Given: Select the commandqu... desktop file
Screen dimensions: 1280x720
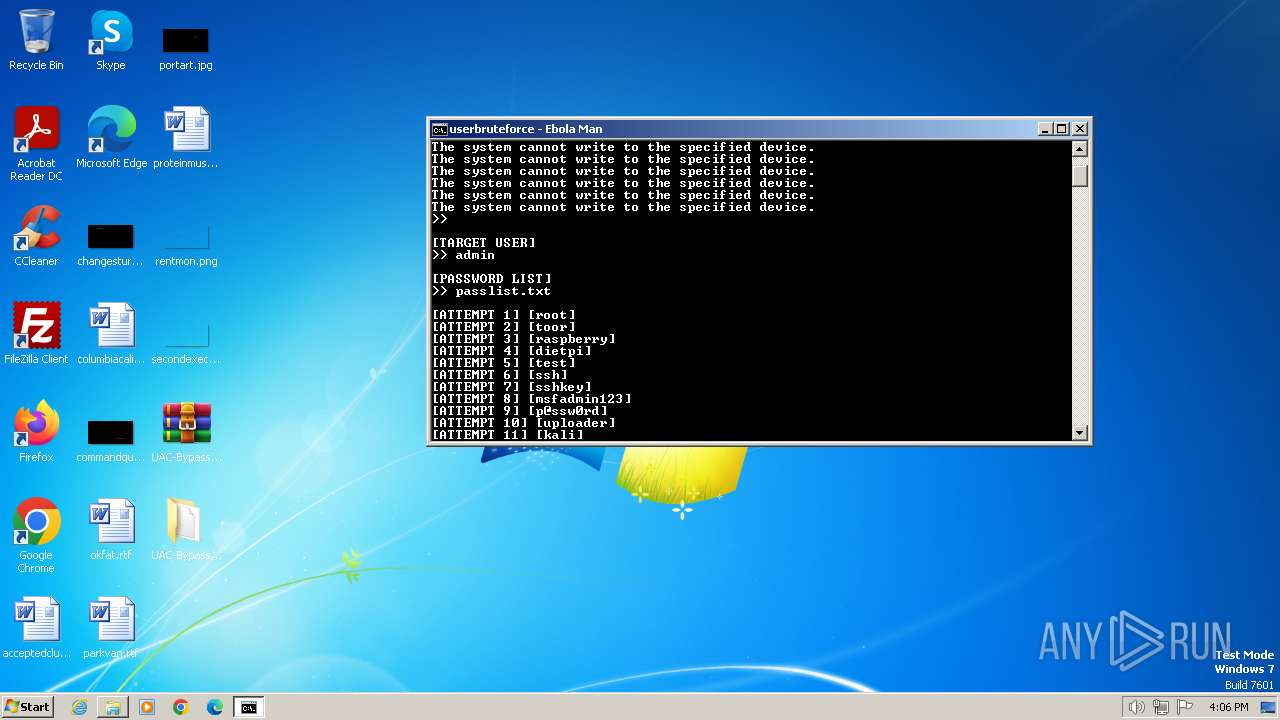Looking at the screenshot, I should [111, 440].
